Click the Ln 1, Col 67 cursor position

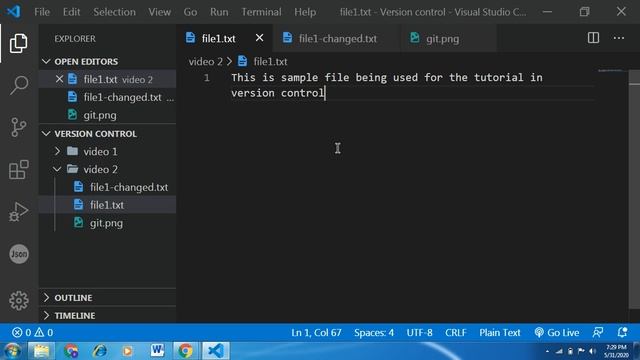tap(316, 332)
